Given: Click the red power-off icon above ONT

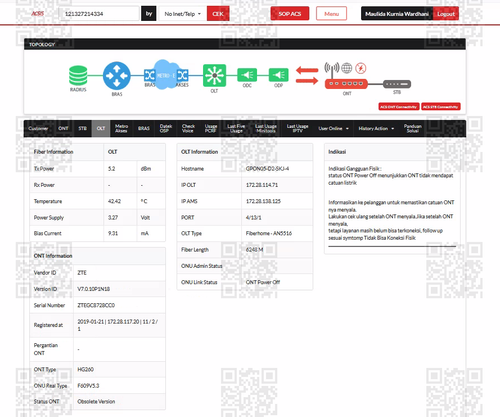Looking at the screenshot, I should [361, 68].
